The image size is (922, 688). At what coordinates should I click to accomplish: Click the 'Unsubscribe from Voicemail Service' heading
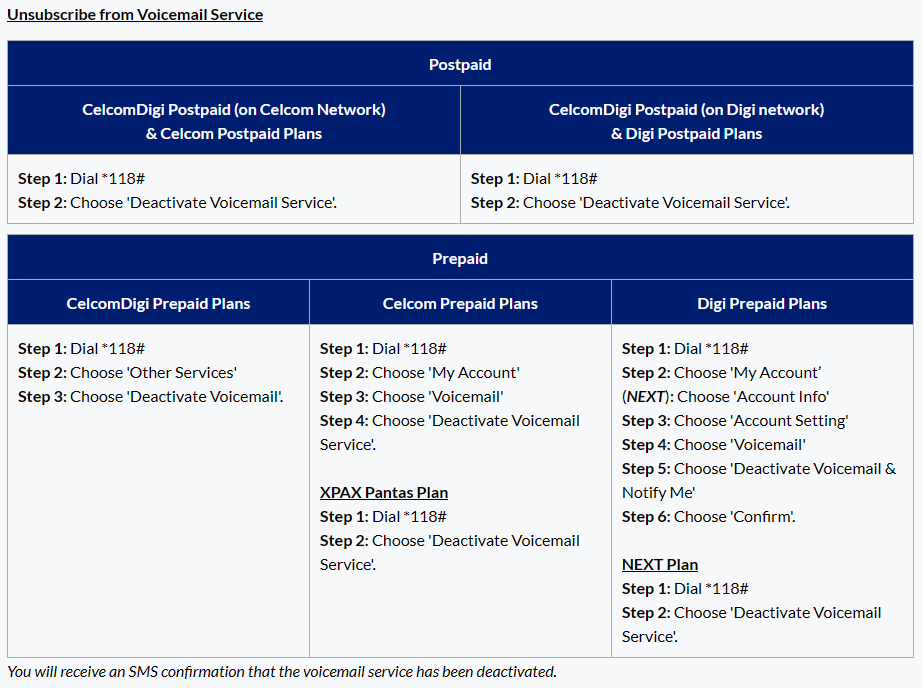point(135,15)
